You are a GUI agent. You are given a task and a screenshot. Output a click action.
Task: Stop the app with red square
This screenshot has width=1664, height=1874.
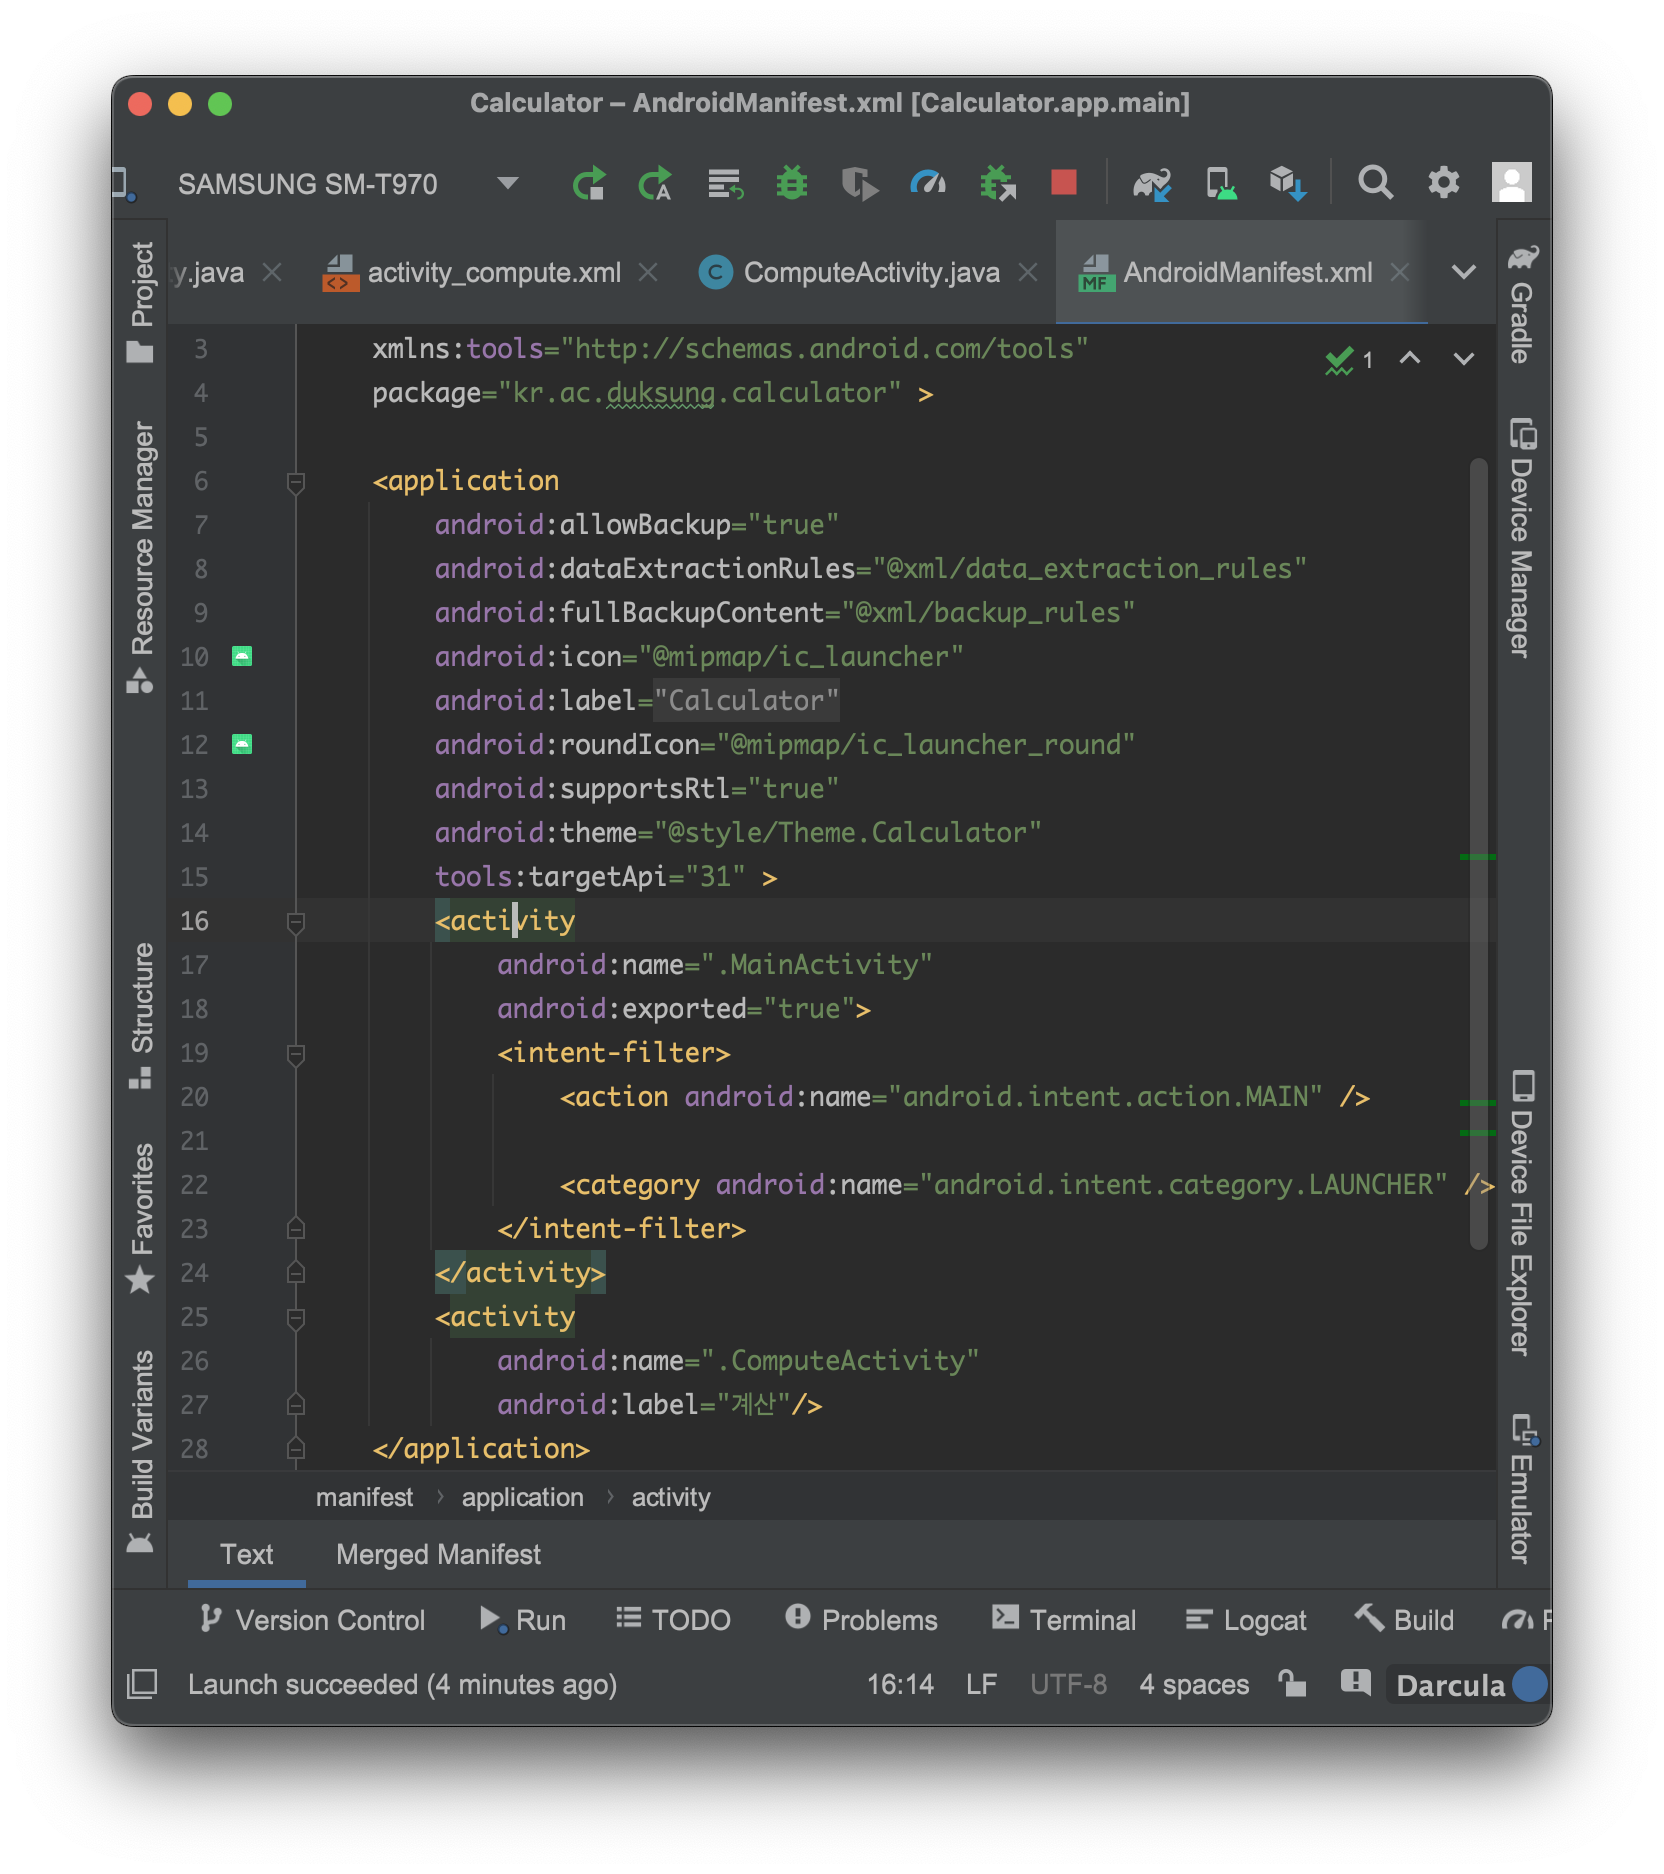1064,182
